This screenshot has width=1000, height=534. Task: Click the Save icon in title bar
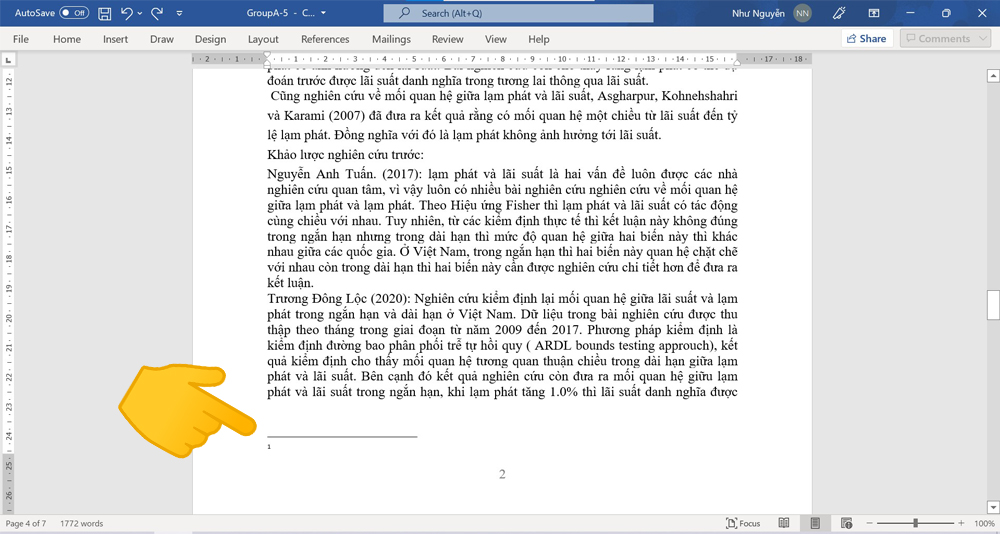click(105, 13)
